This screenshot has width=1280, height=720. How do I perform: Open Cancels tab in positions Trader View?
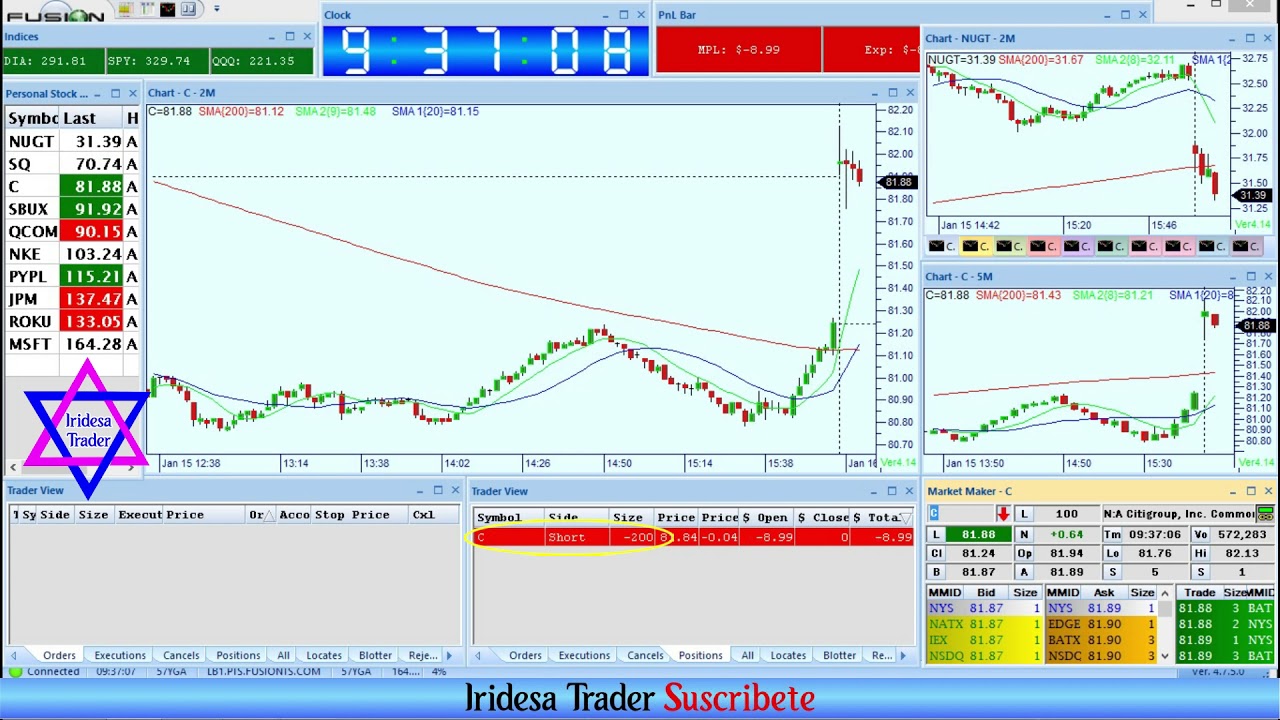tap(645, 656)
